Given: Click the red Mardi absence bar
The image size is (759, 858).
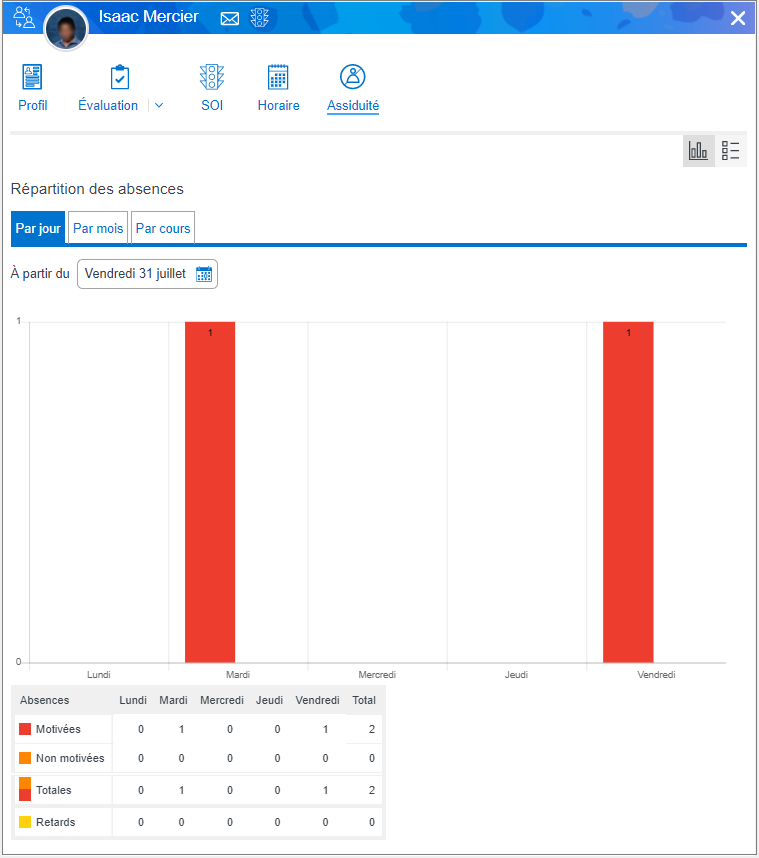Looking at the screenshot, I should tap(210, 492).
